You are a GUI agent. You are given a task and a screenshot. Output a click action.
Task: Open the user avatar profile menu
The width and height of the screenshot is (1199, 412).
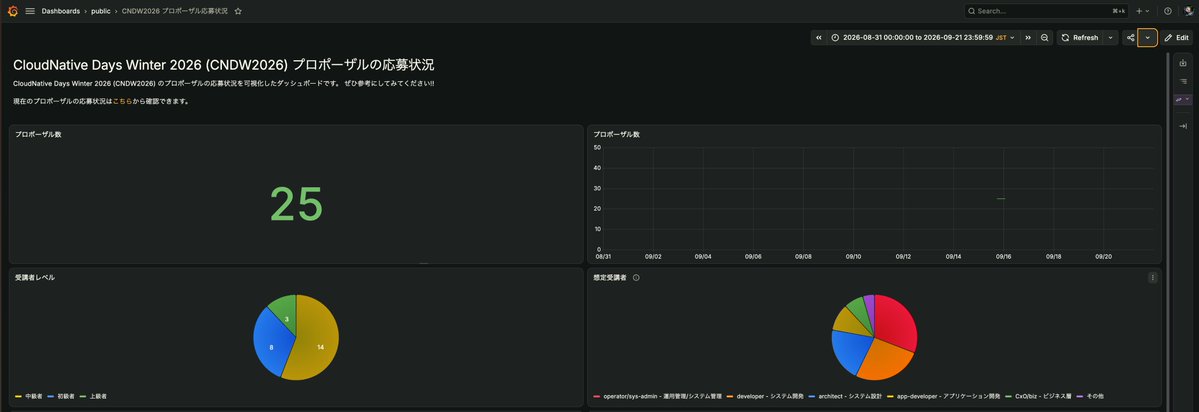[1188, 11]
